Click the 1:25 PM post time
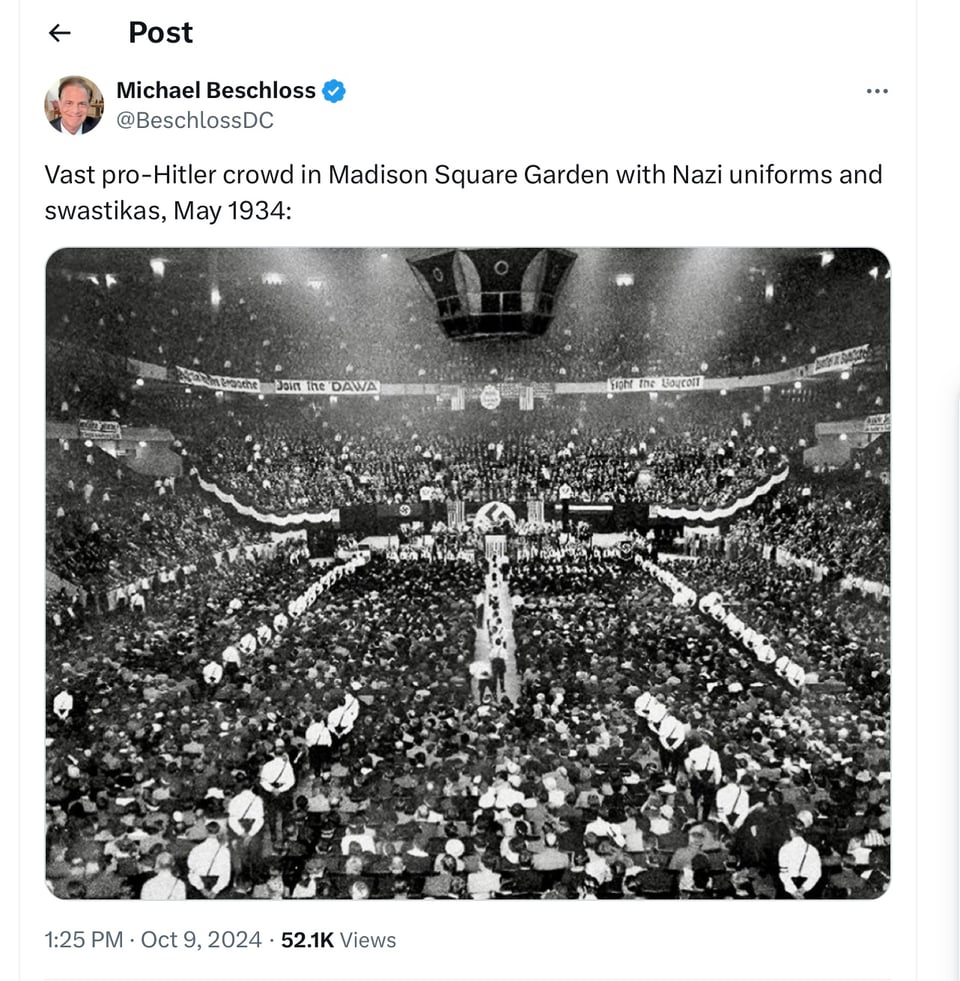 point(84,940)
